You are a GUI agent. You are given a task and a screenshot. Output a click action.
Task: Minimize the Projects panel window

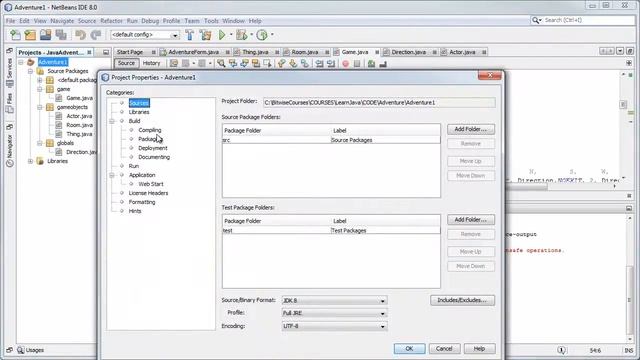point(106,52)
